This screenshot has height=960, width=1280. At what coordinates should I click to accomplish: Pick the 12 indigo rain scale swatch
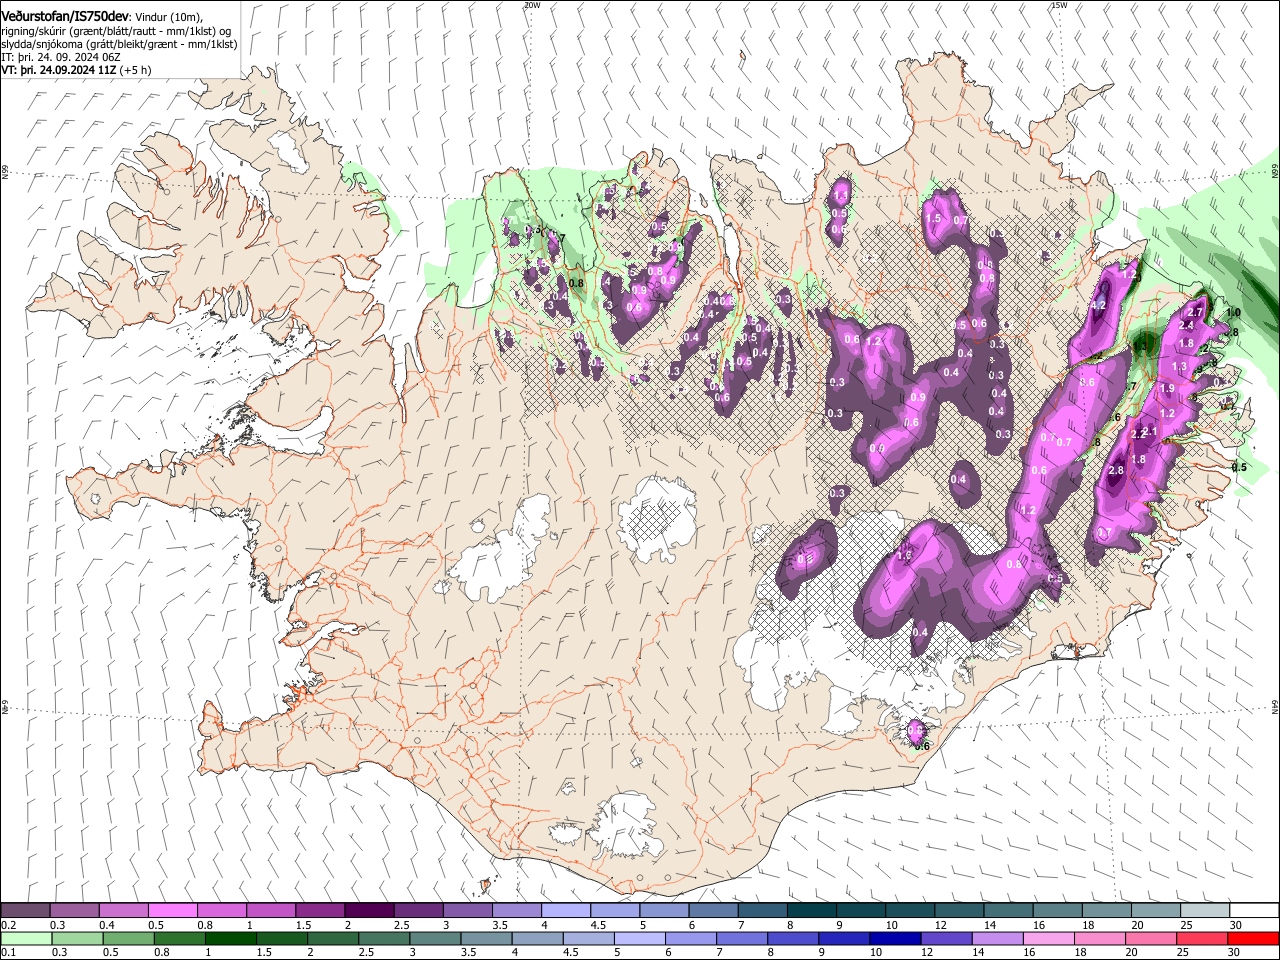pos(945,938)
